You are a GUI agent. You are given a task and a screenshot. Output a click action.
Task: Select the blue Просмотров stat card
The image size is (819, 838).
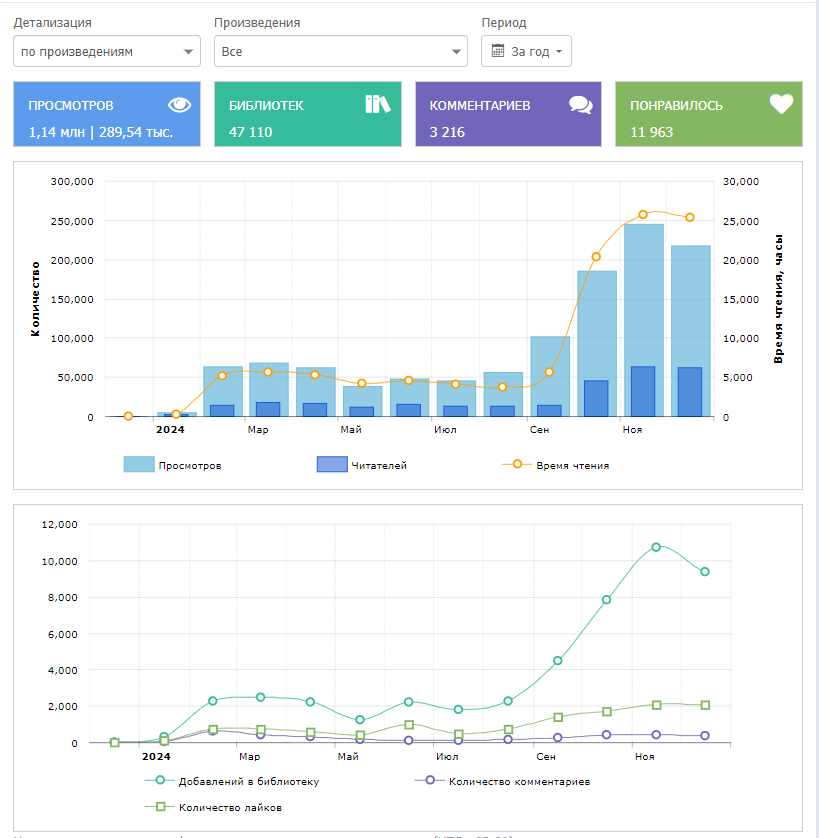[107, 114]
